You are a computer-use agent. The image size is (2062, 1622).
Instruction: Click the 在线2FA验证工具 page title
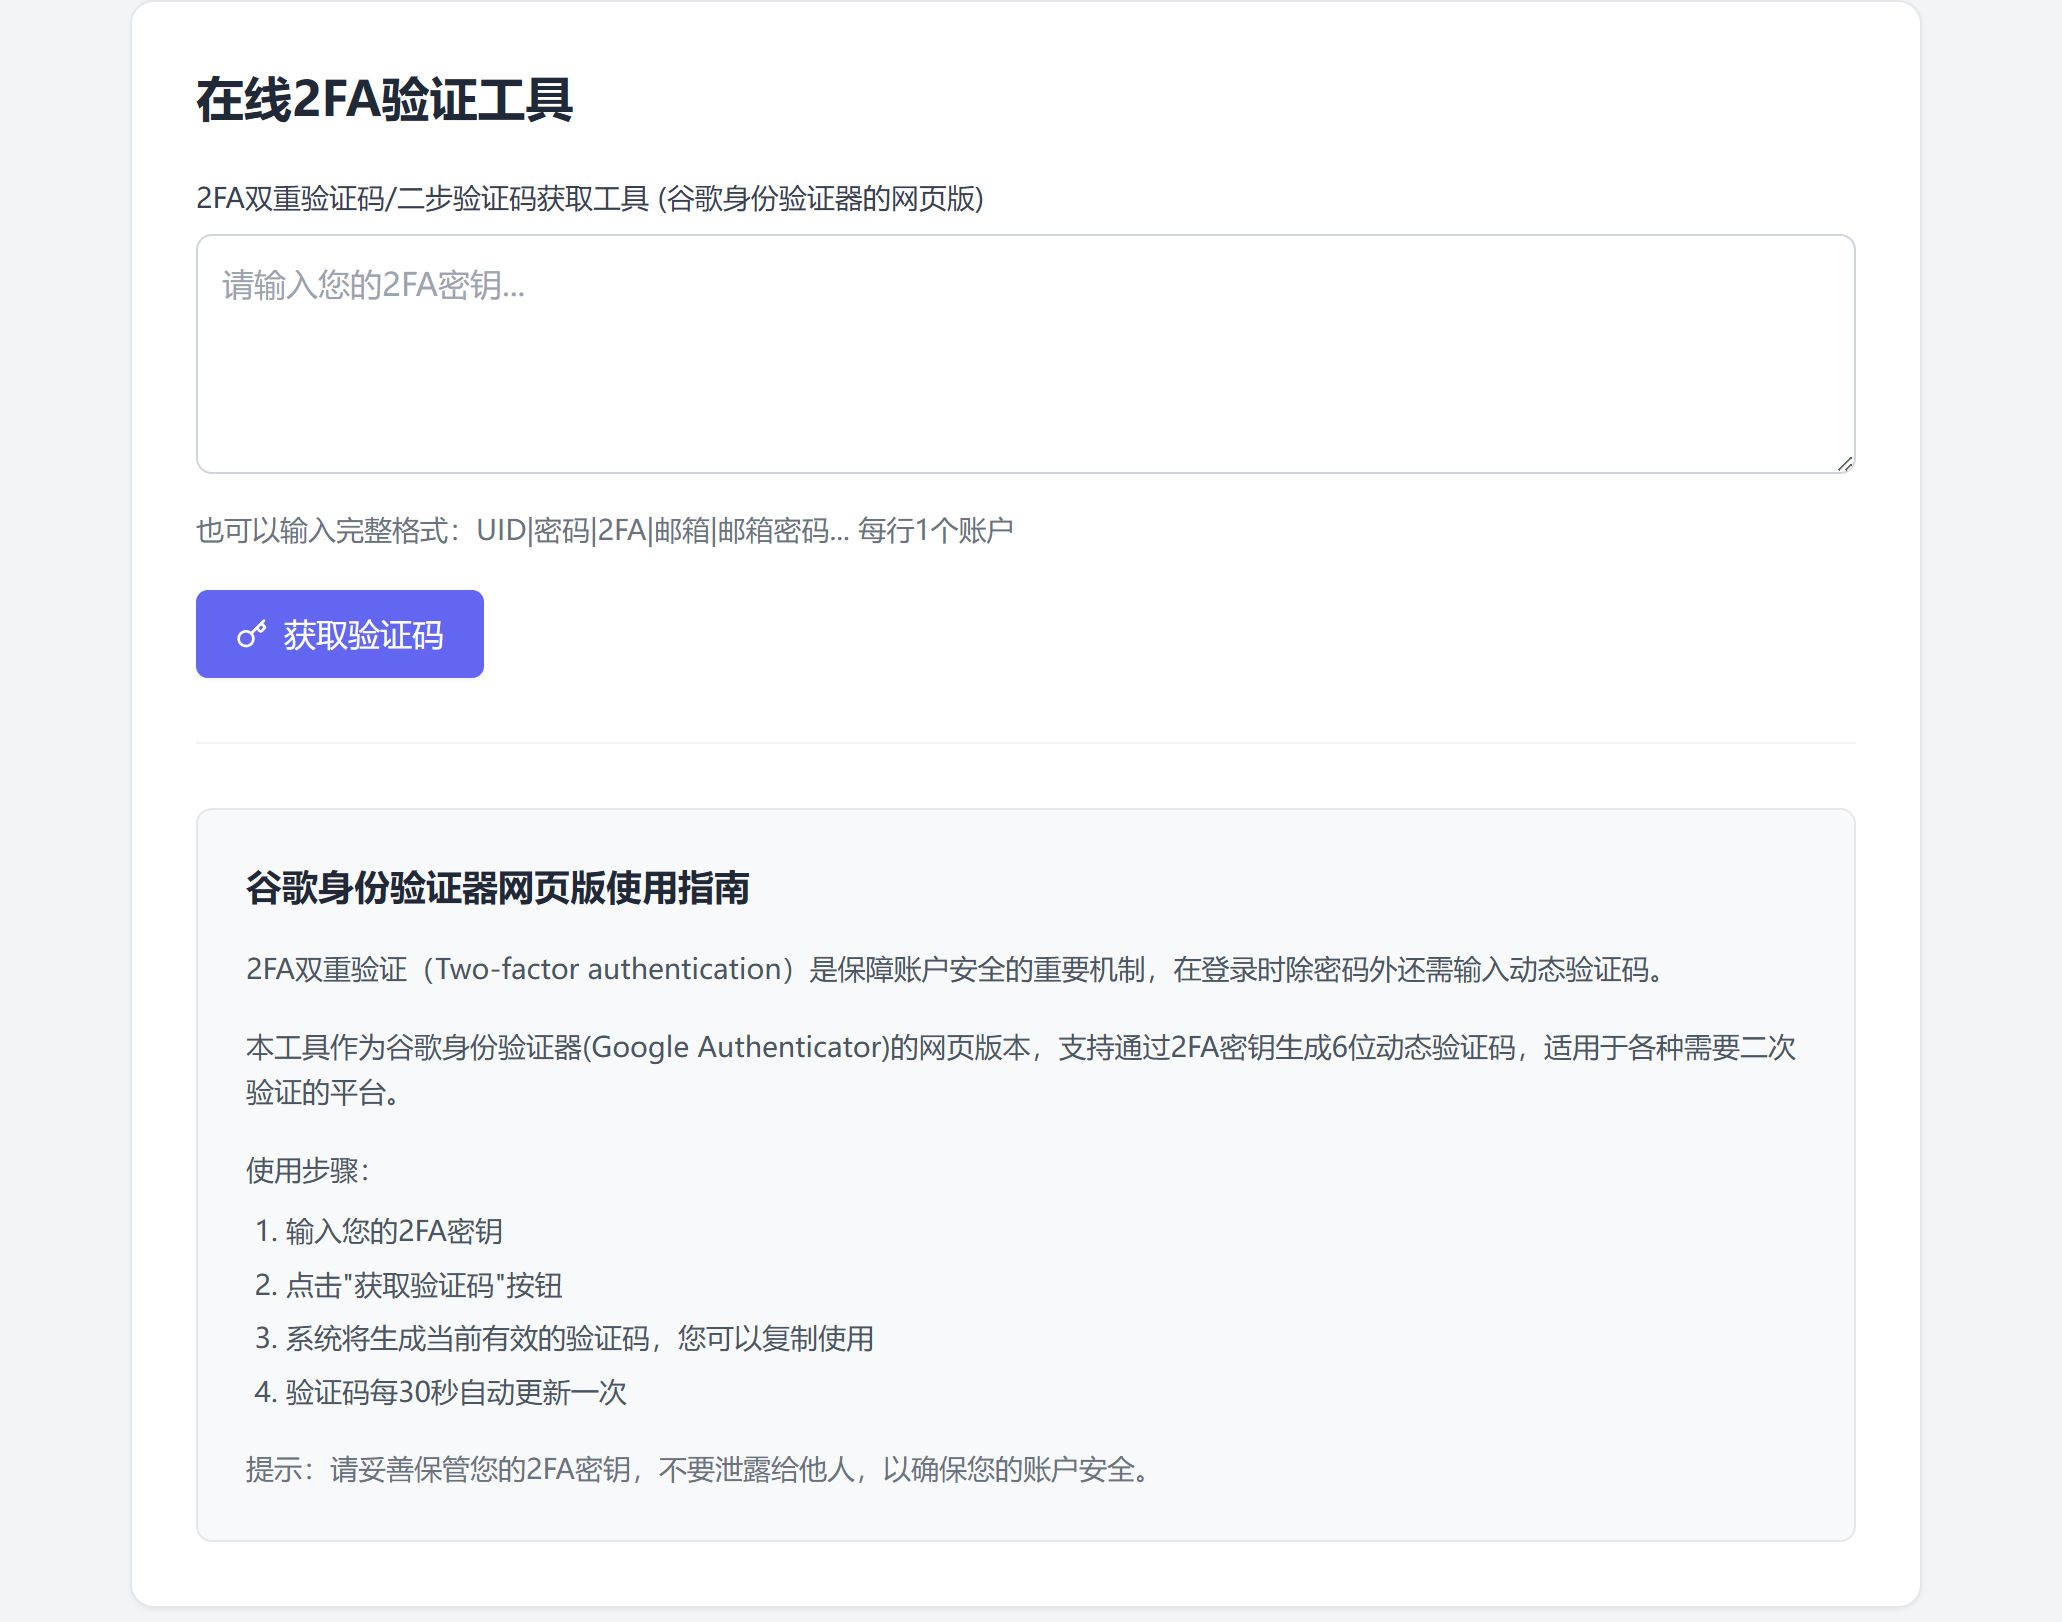384,100
